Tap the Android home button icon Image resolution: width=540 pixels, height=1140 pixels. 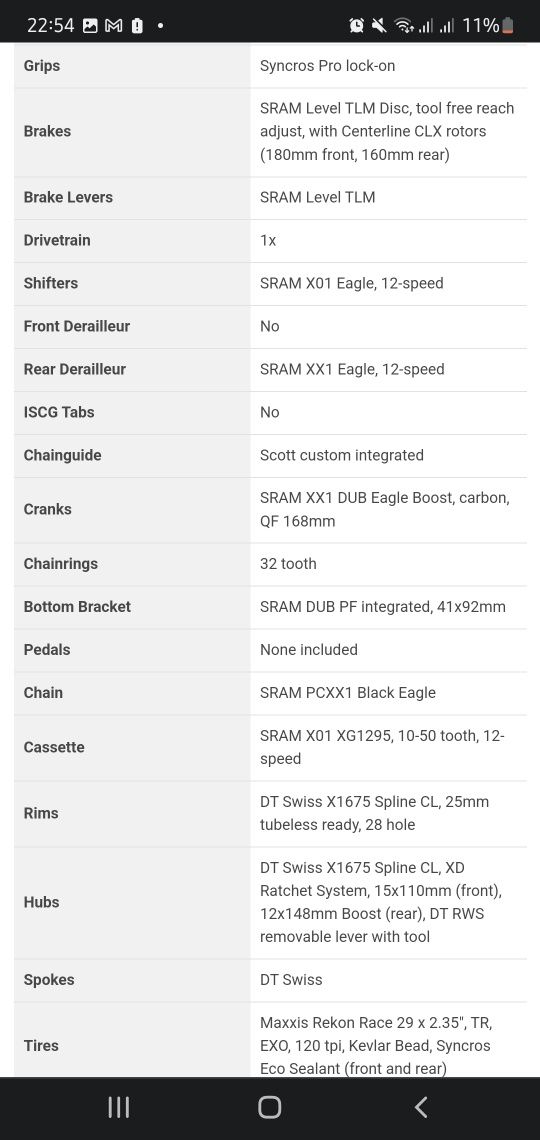(x=270, y=1107)
